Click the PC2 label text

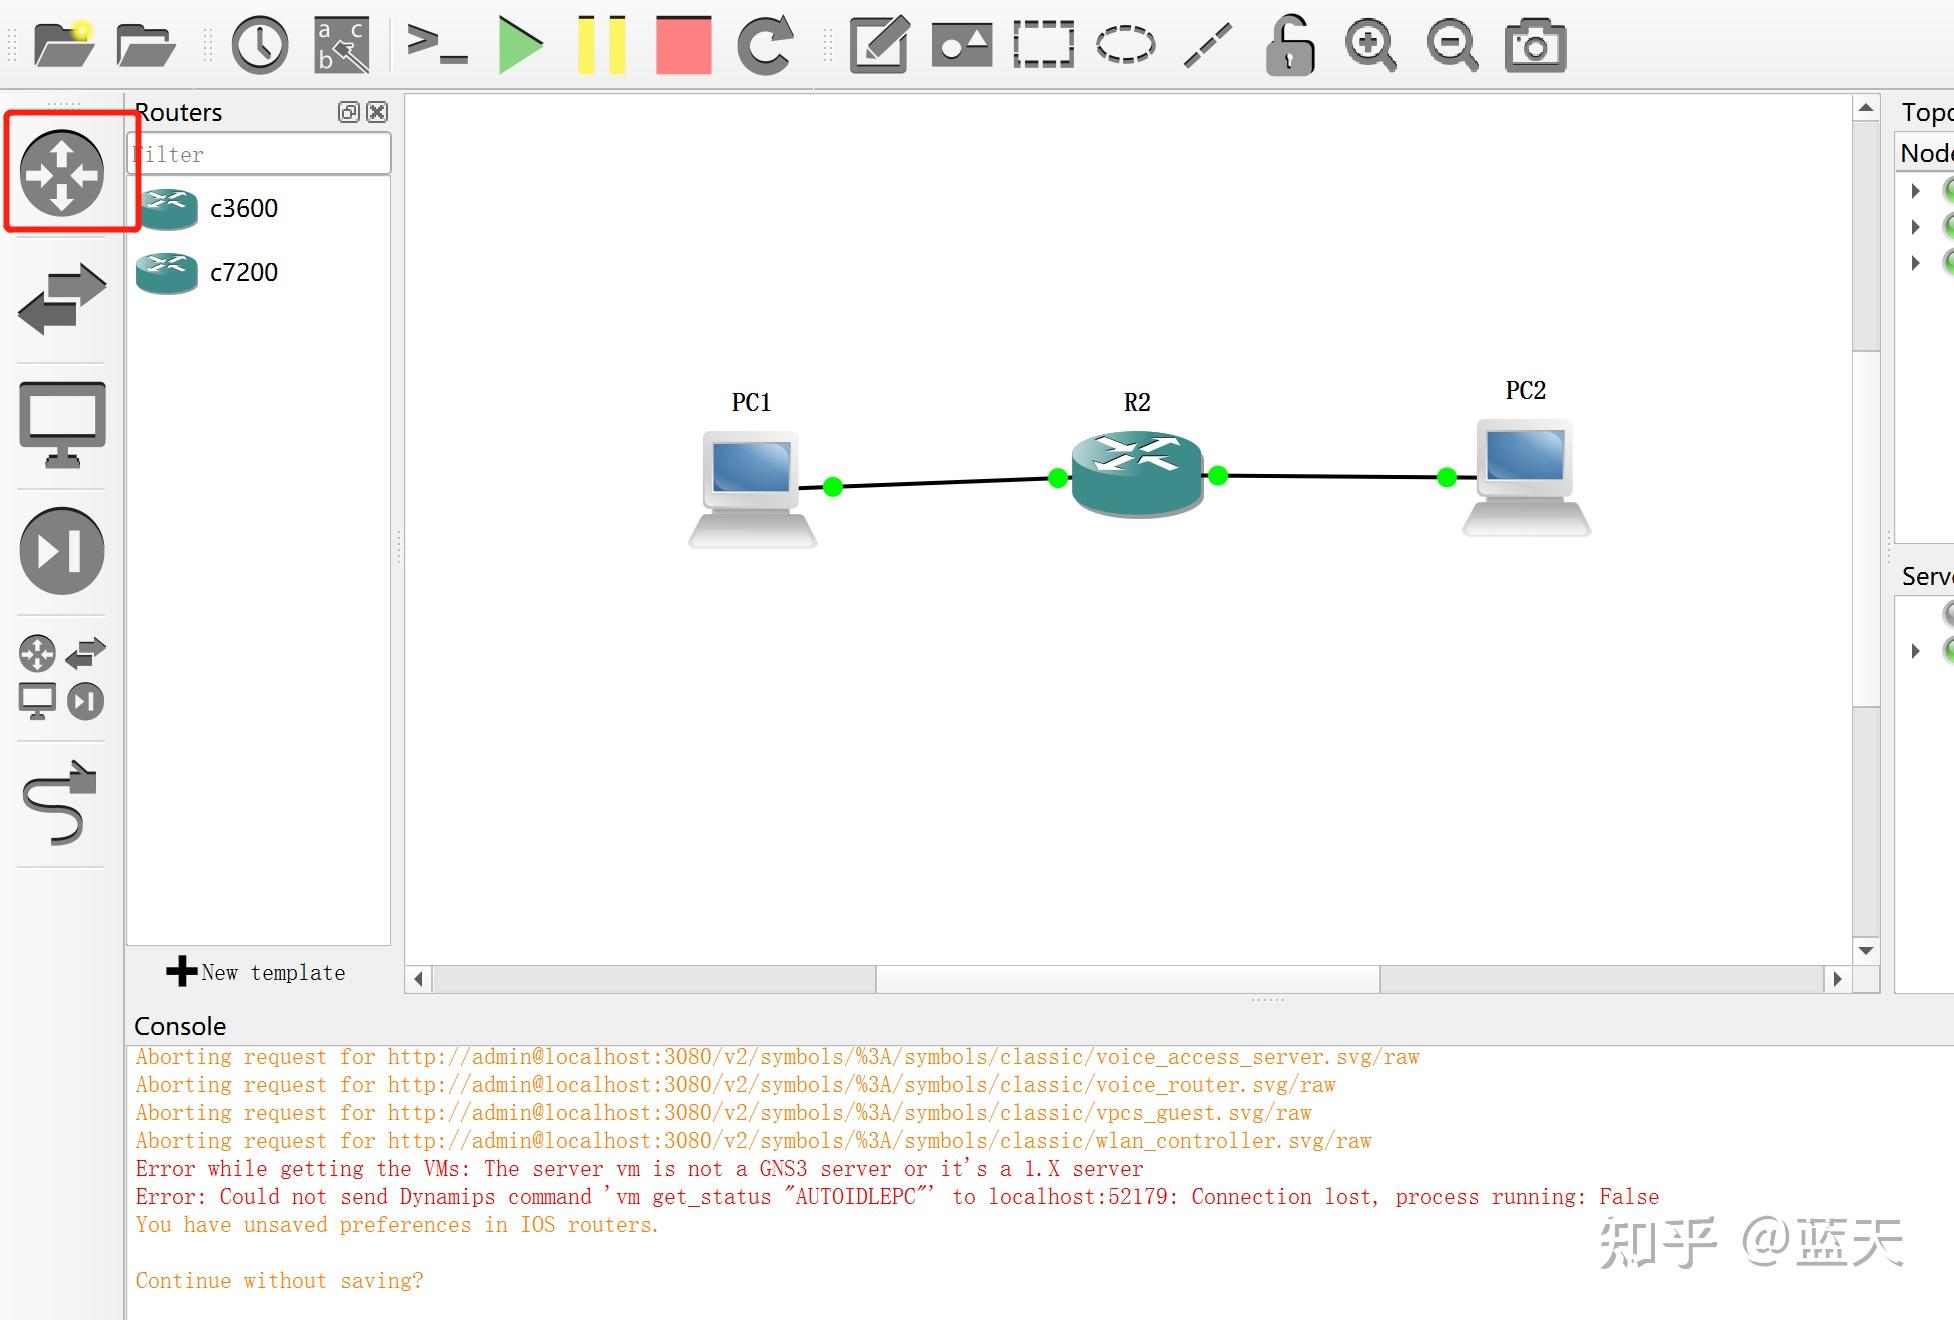coord(1526,390)
